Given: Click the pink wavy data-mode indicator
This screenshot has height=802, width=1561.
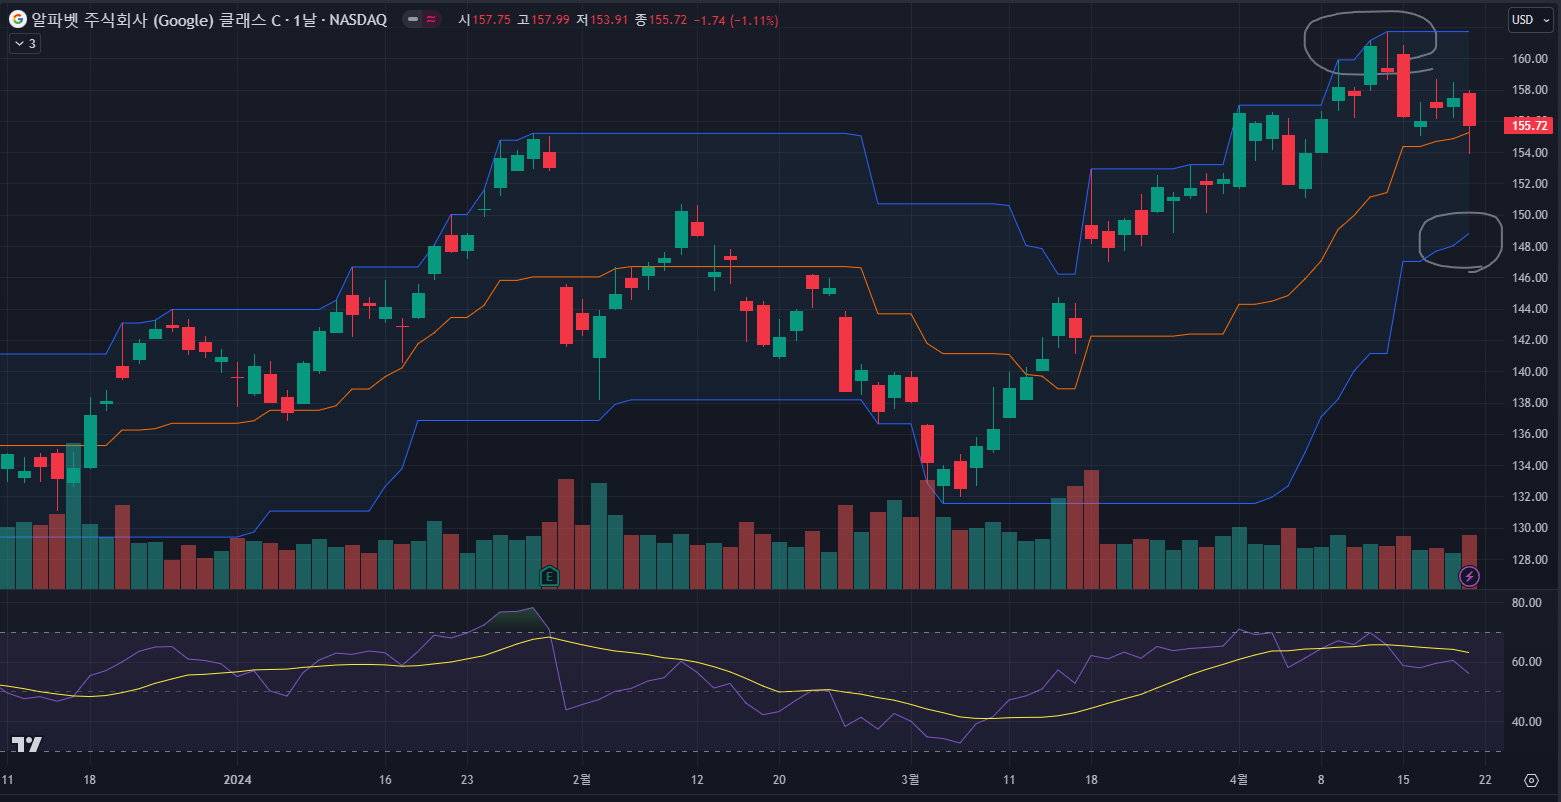Looking at the screenshot, I should click(x=430, y=20).
